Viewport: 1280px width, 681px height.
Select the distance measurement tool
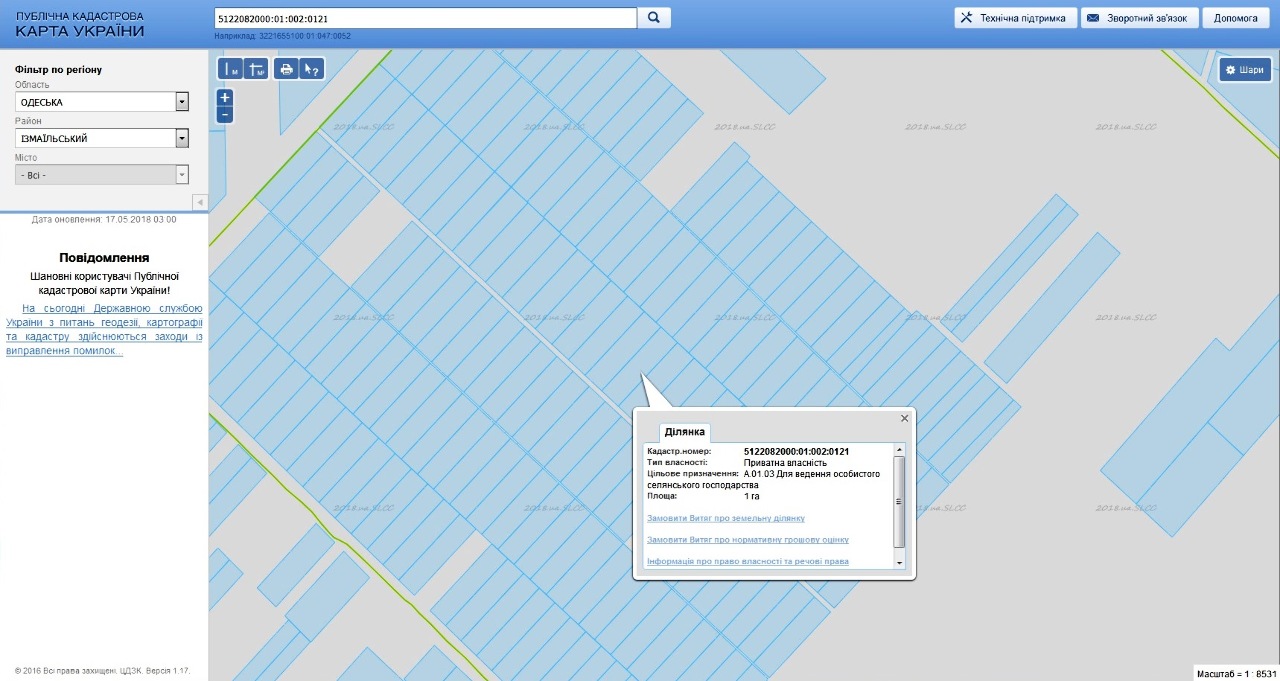click(231, 69)
